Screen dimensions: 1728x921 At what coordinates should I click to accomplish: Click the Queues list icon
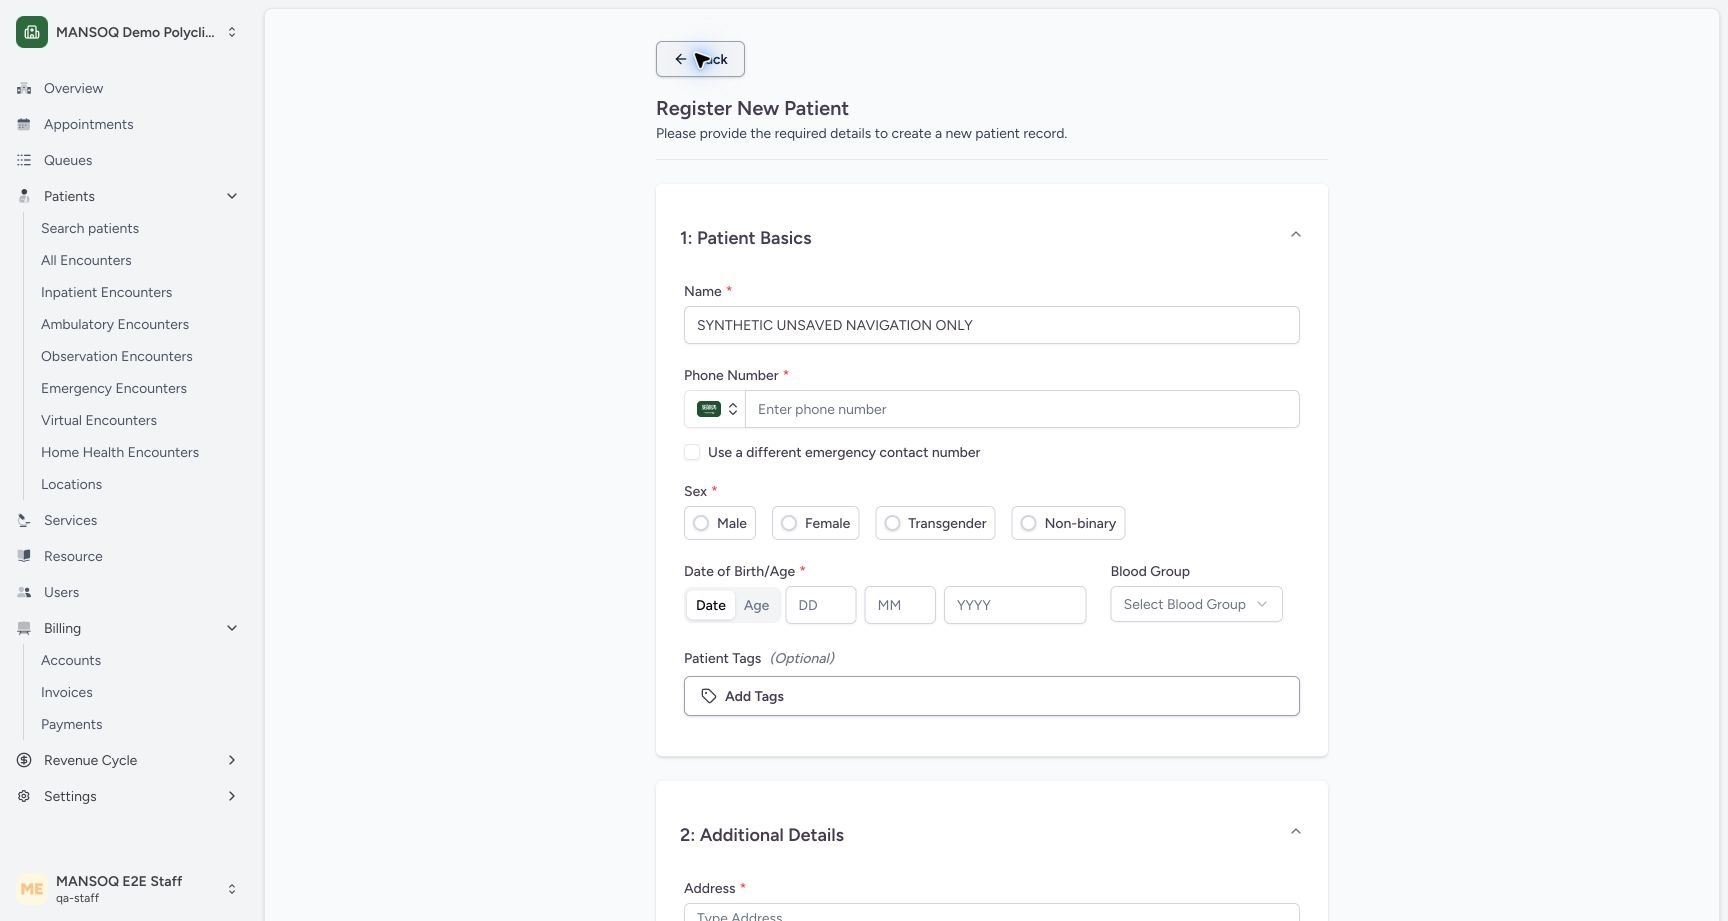tap(24, 160)
